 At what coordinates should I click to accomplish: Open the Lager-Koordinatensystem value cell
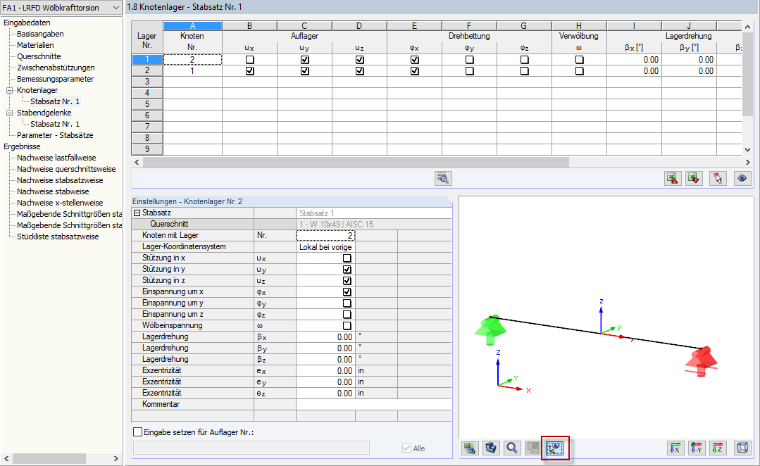[326, 247]
